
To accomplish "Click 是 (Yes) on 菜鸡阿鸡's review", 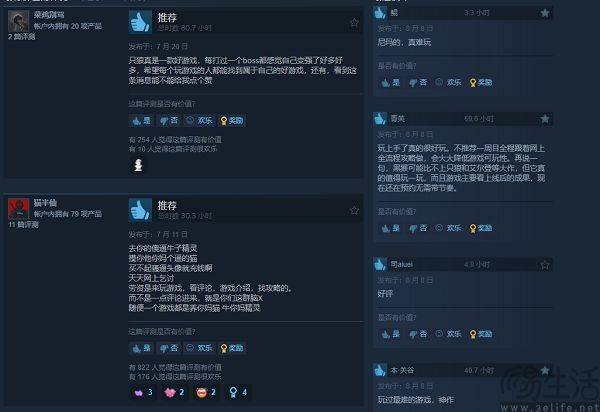I will coord(142,121).
